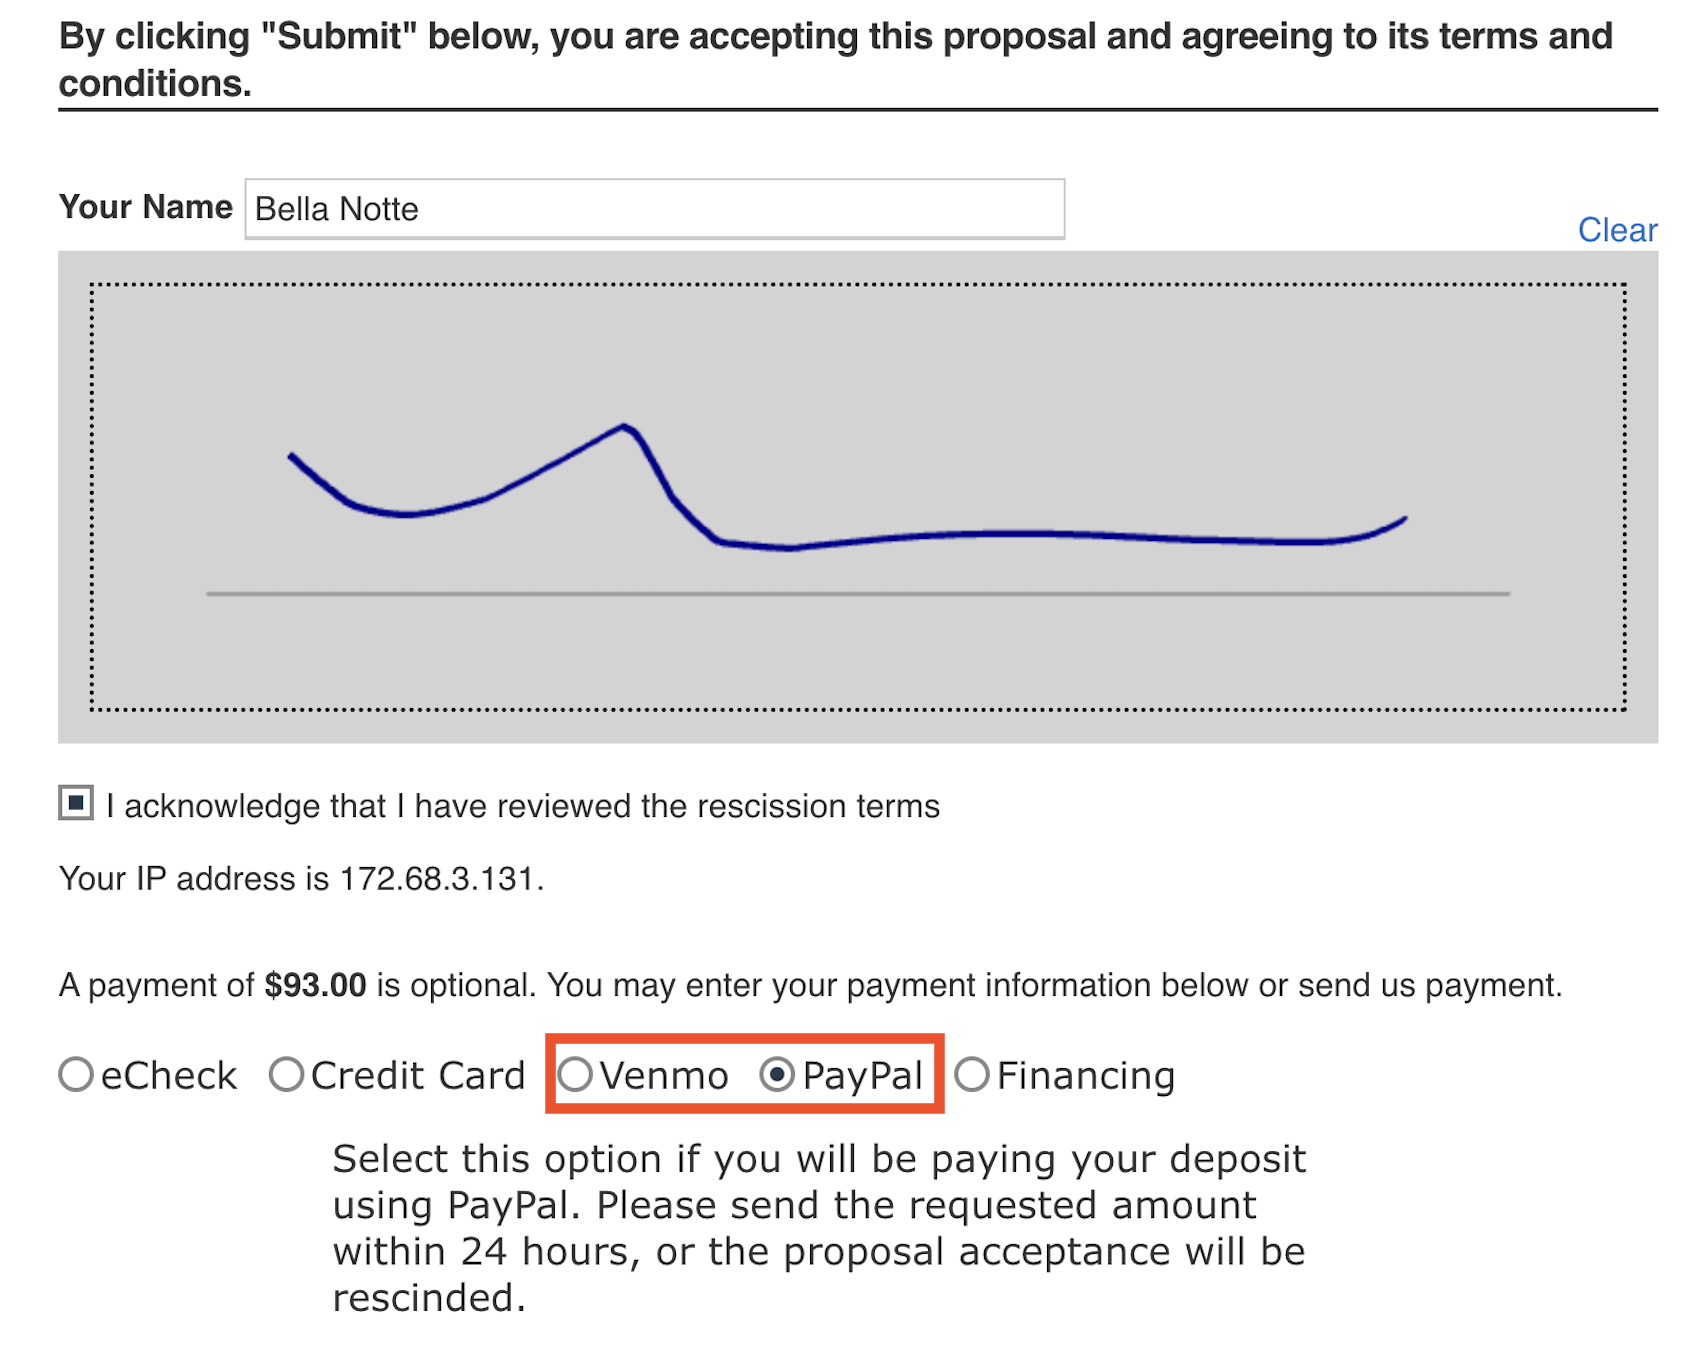Click the PayPal label text
The image size is (1708, 1346).
click(862, 1076)
